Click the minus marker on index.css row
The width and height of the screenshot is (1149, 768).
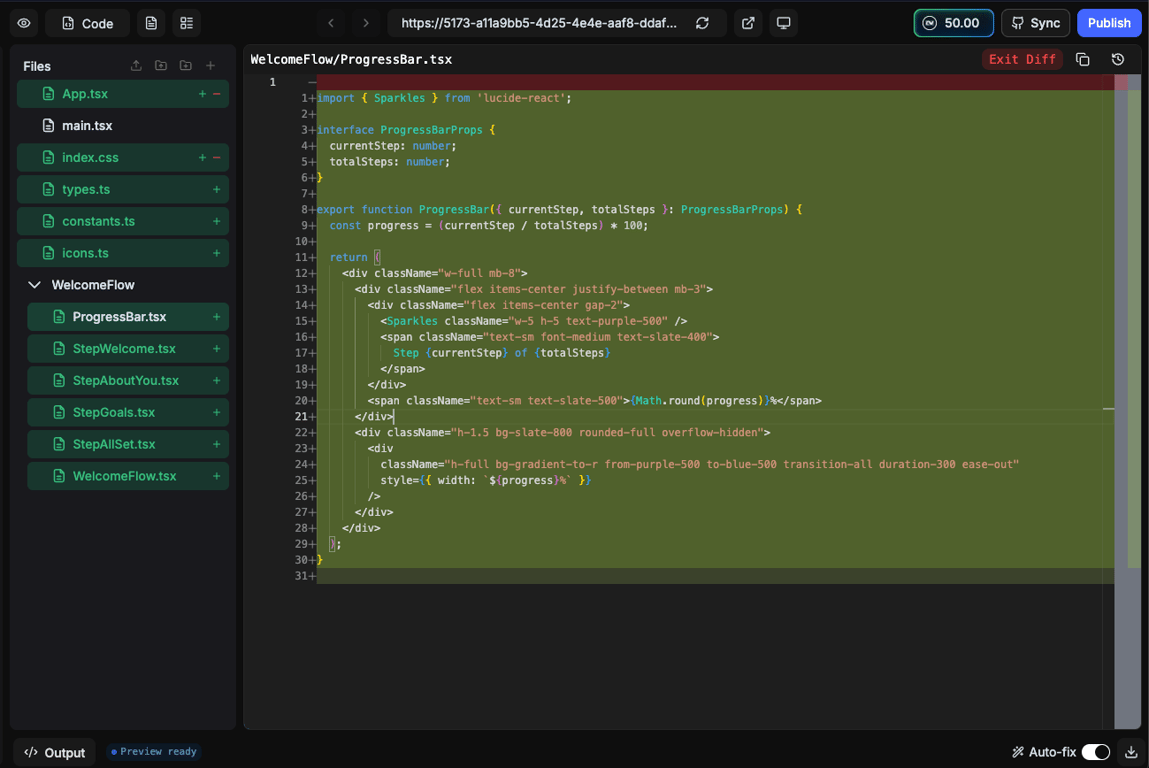(217, 158)
